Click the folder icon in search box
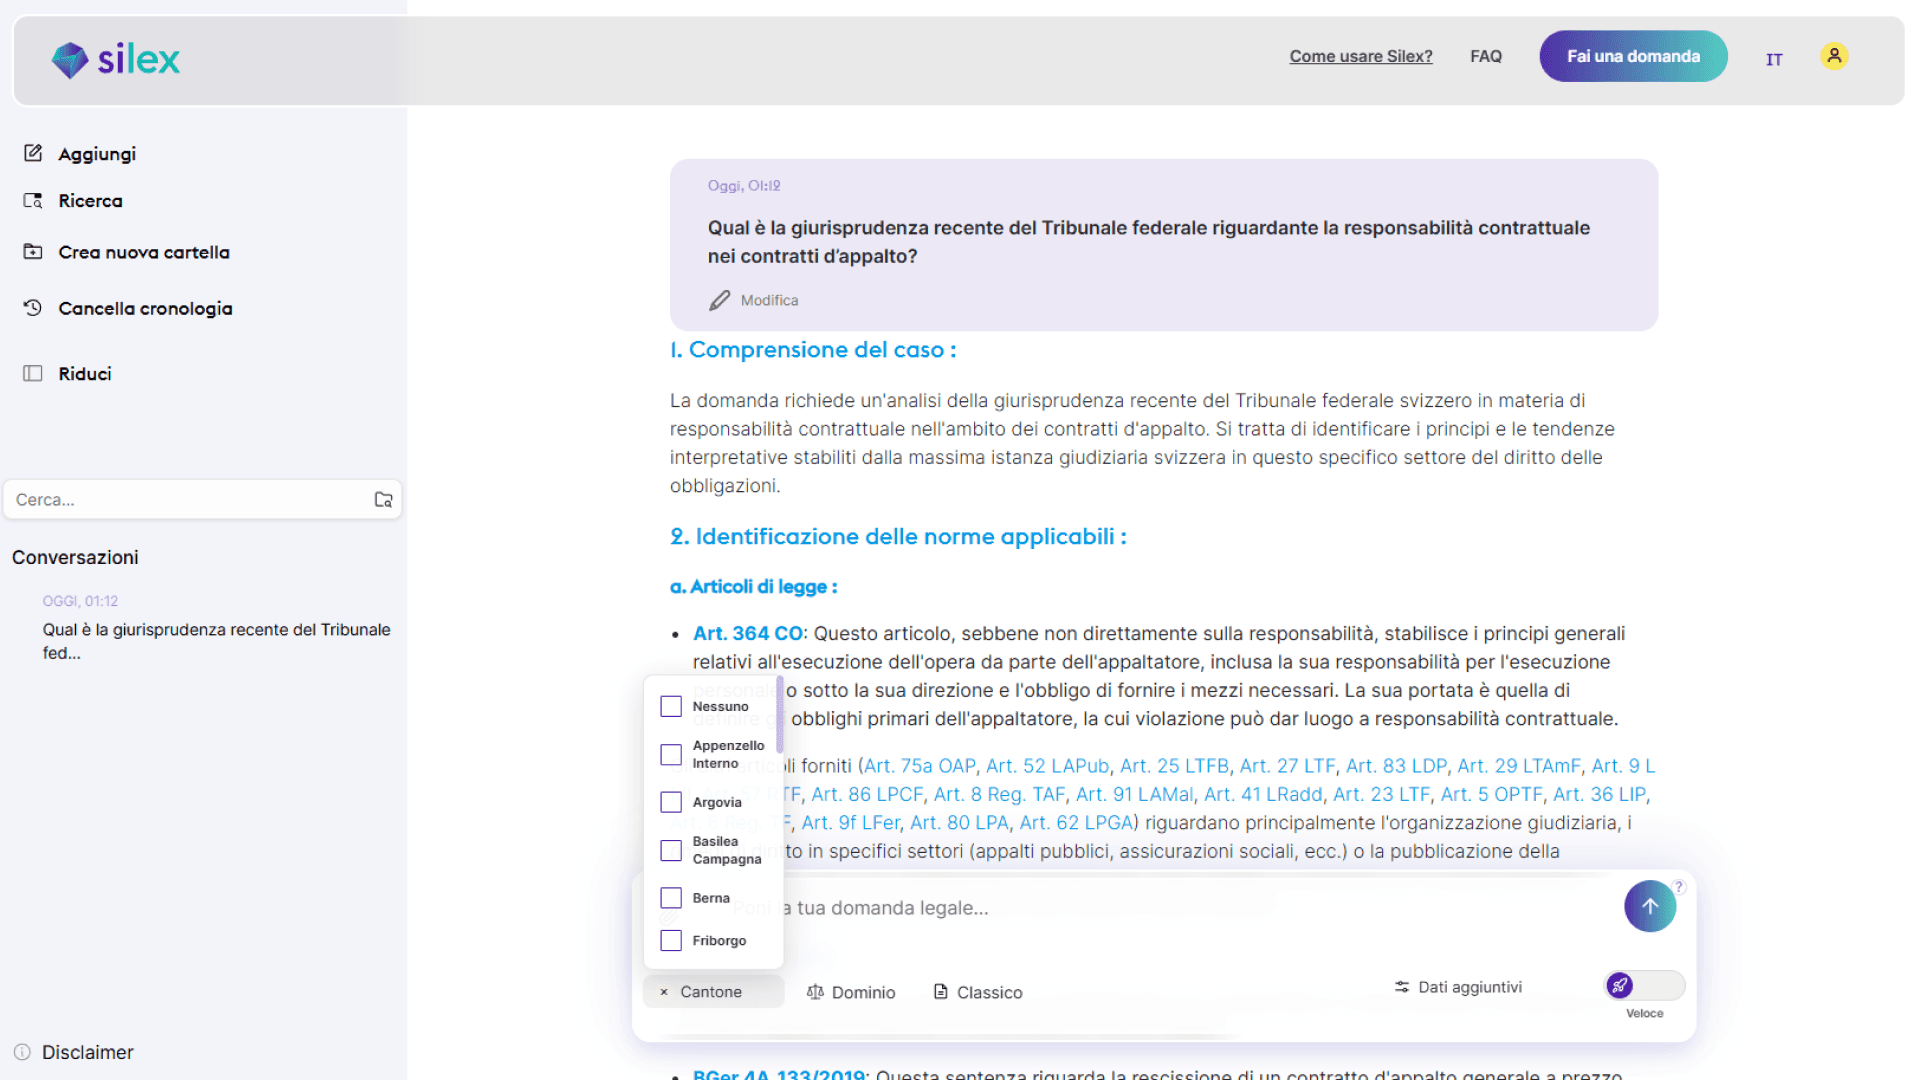This screenshot has height=1080, width=1920. (383, 500)
